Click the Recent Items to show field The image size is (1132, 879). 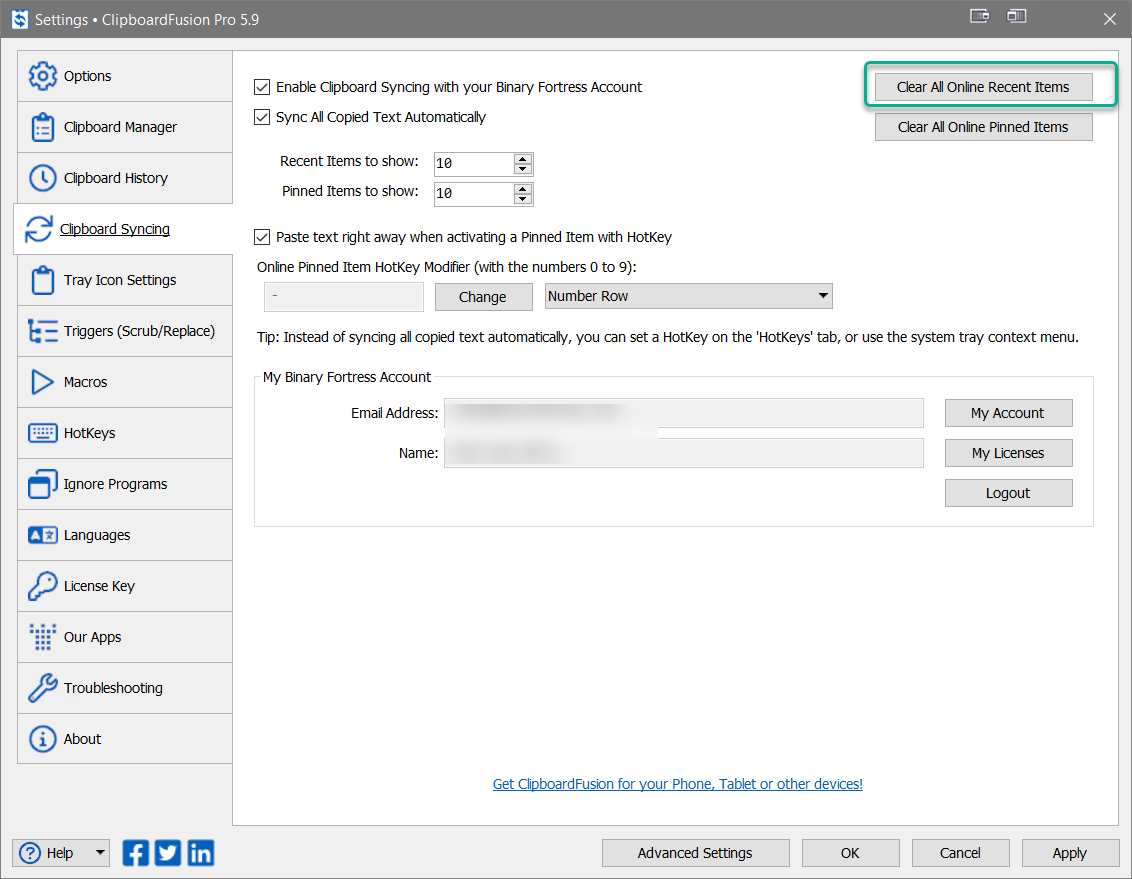474,164
